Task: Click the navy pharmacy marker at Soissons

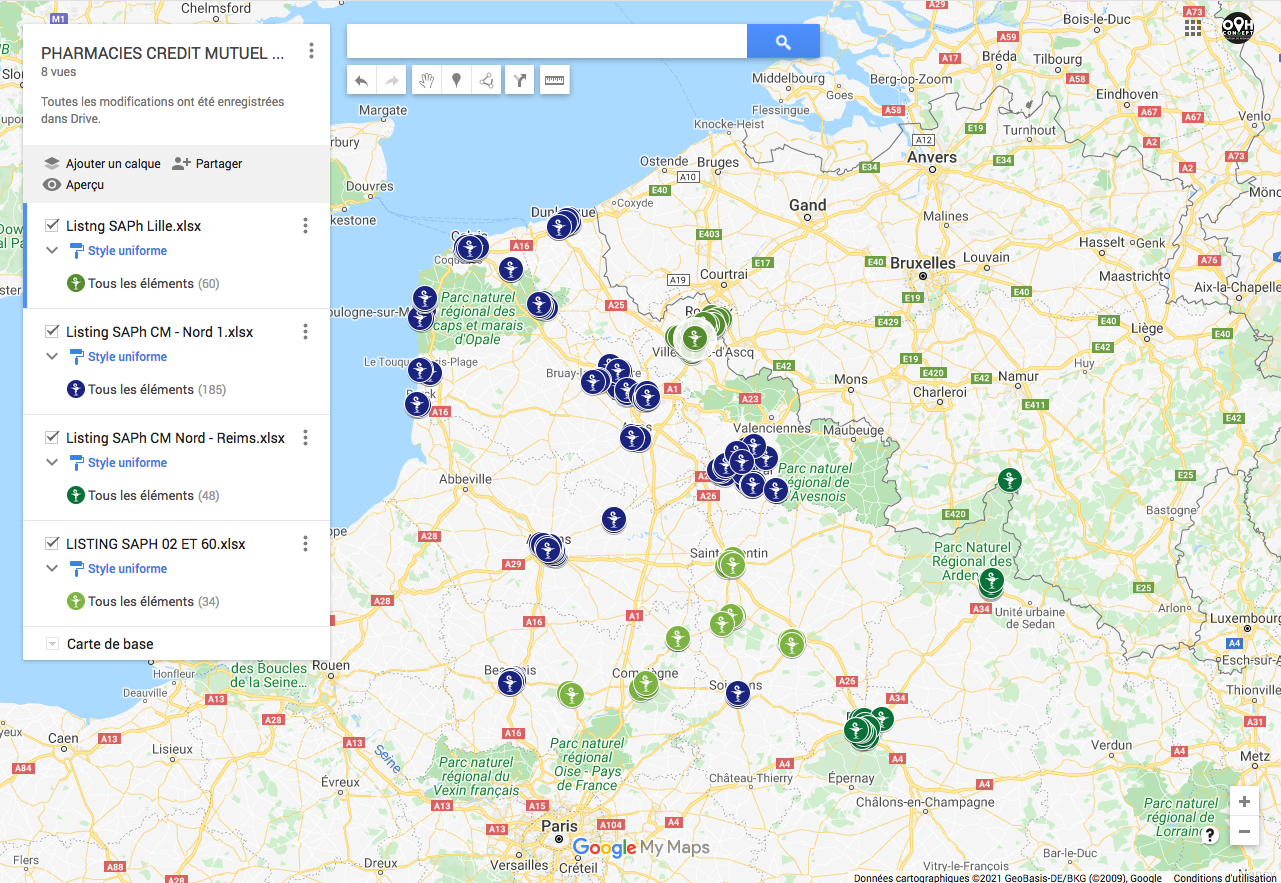Action: [x=737, y=692]
